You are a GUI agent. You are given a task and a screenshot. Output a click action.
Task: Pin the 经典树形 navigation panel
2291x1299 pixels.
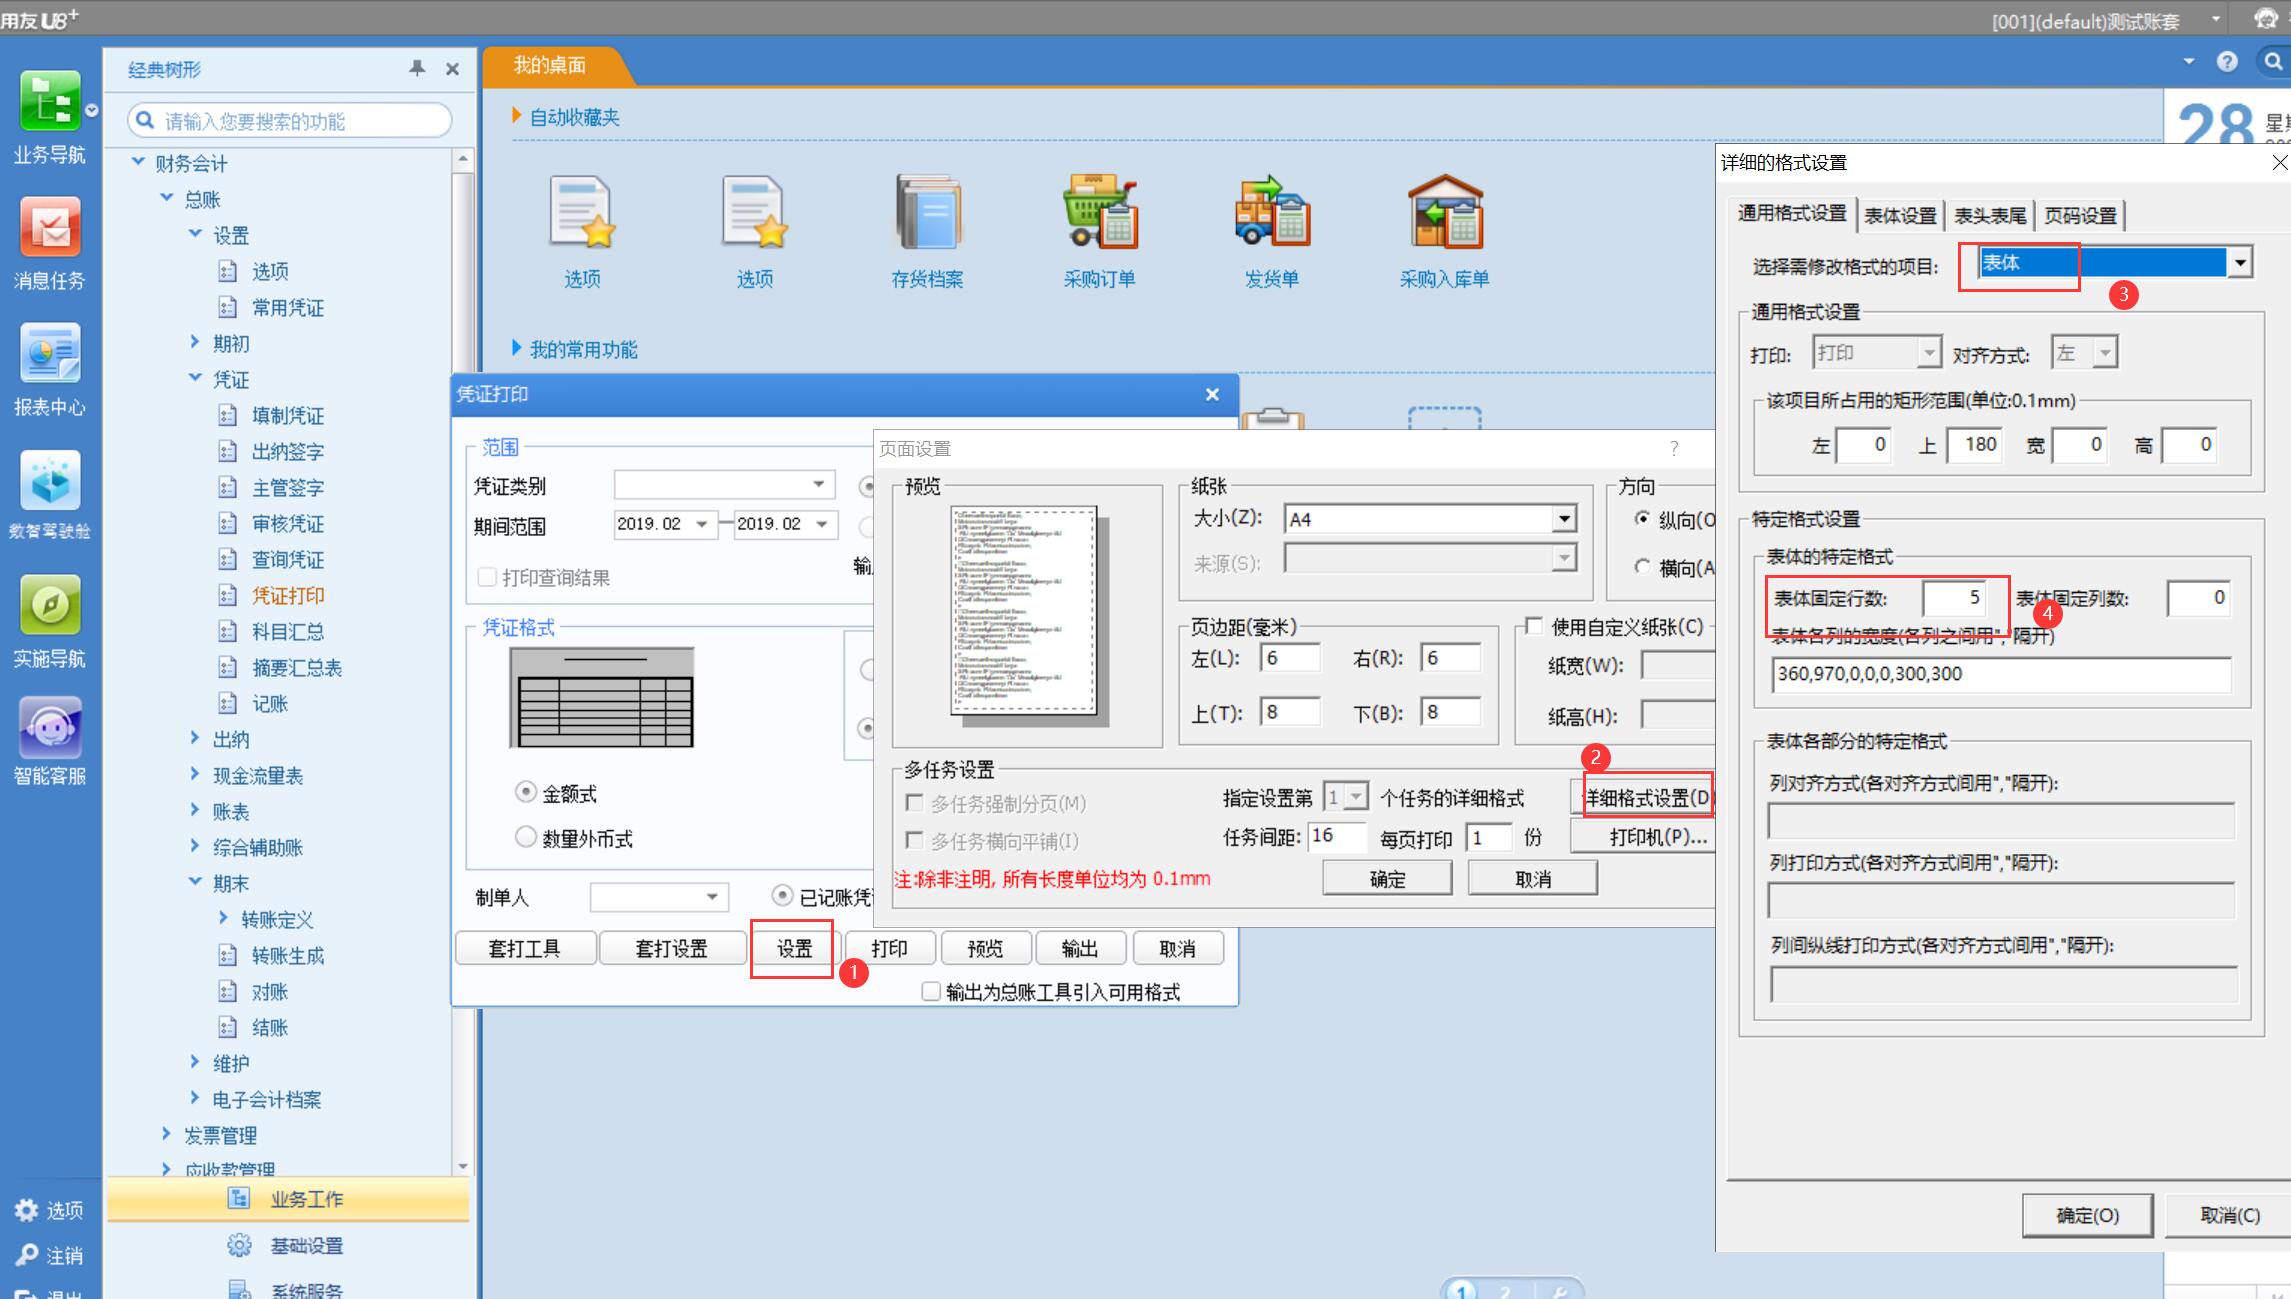pos(417,68)
